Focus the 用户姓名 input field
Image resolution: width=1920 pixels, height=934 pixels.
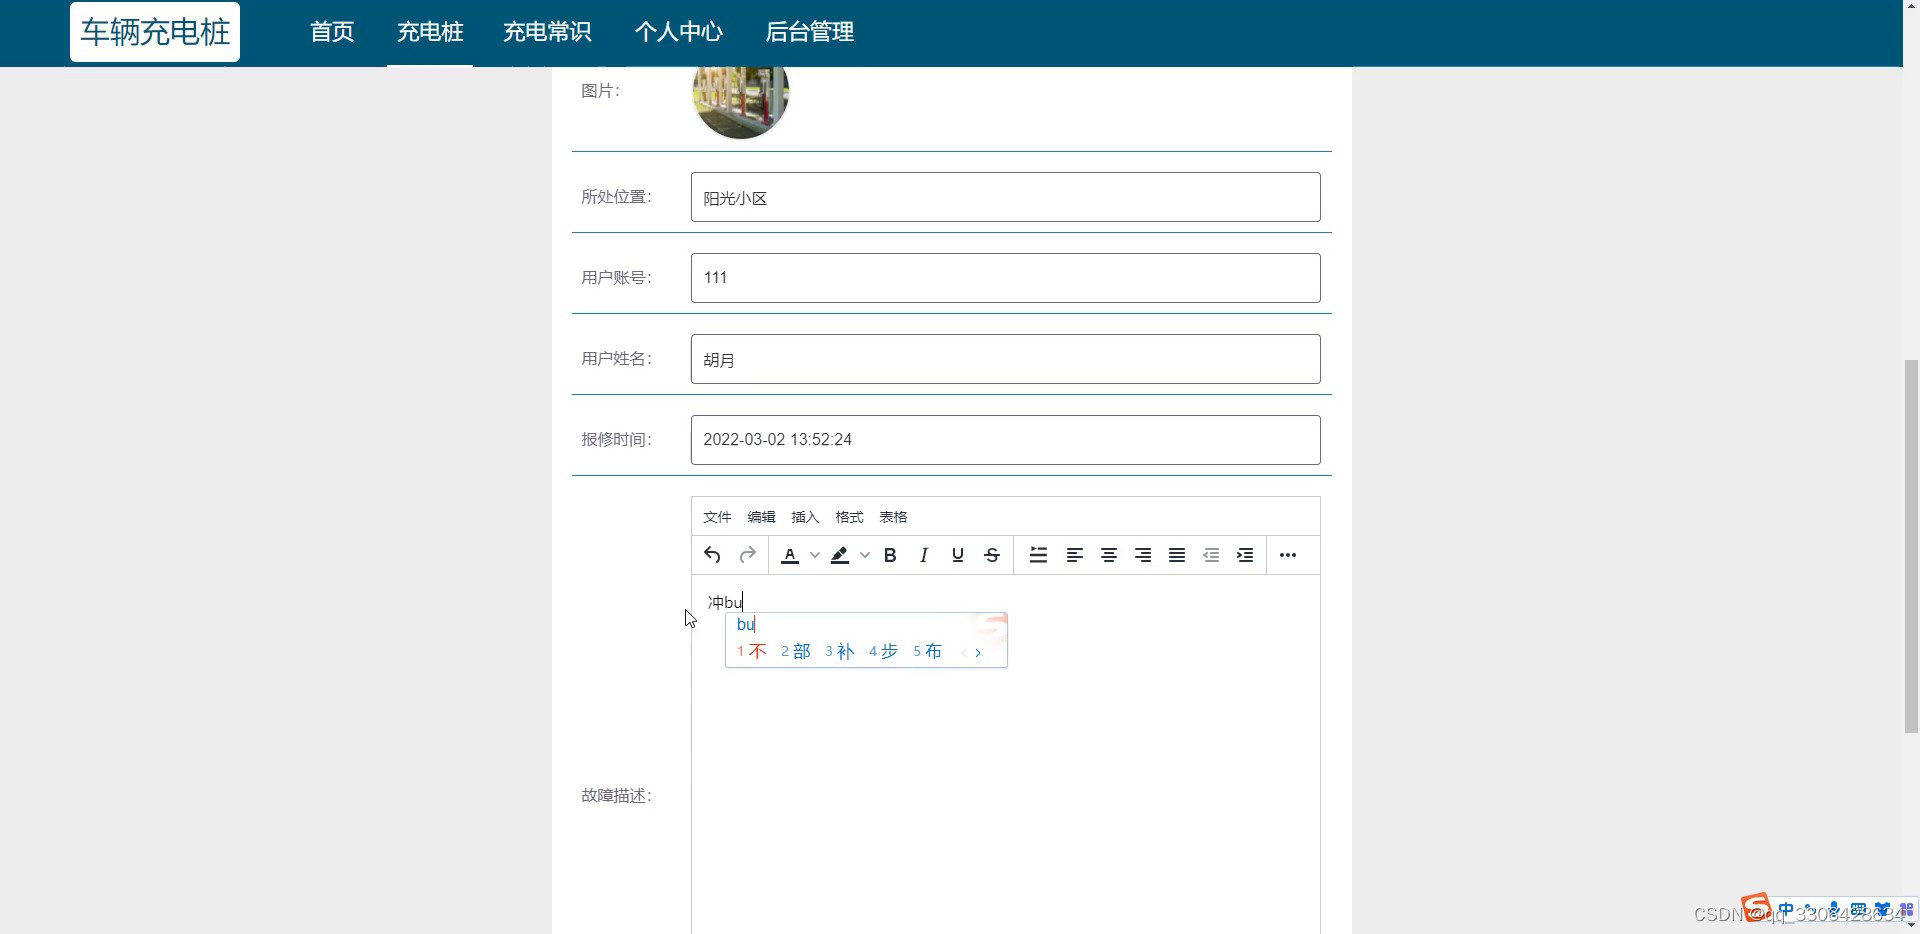coord(1005,359)
